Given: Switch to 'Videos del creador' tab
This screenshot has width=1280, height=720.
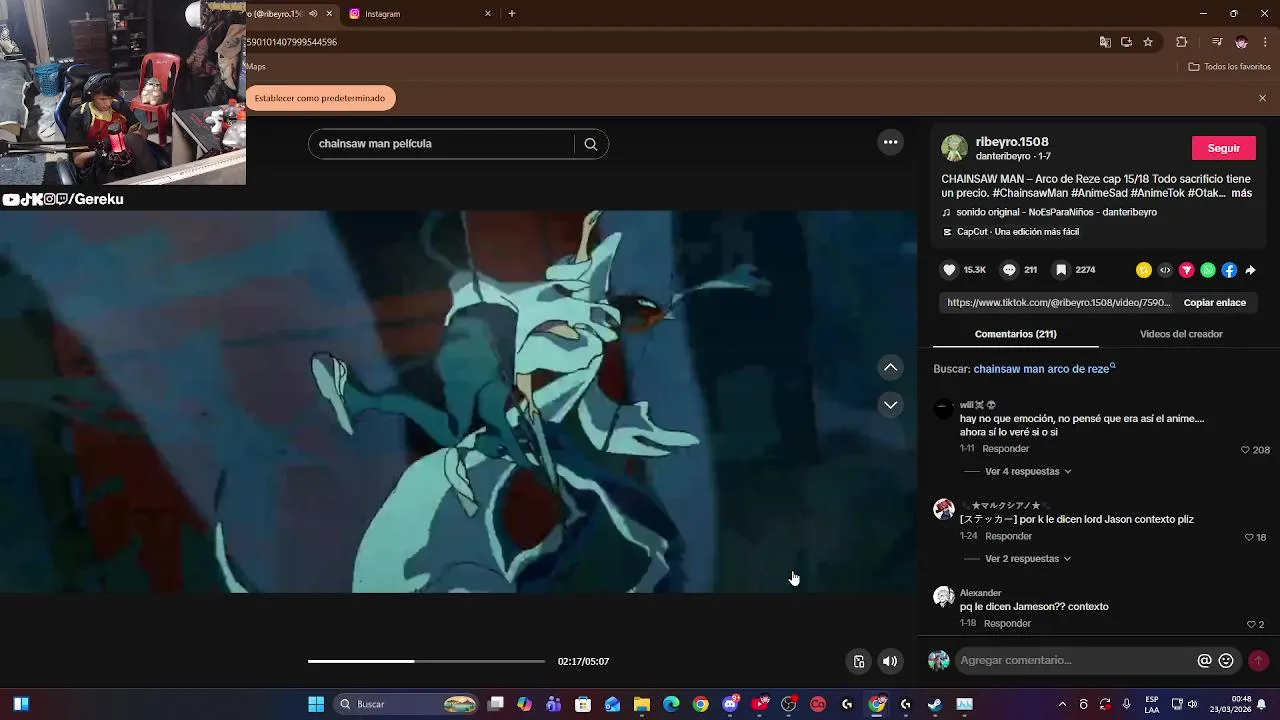Looking at the screenshot, I should tap(1181, 334).
